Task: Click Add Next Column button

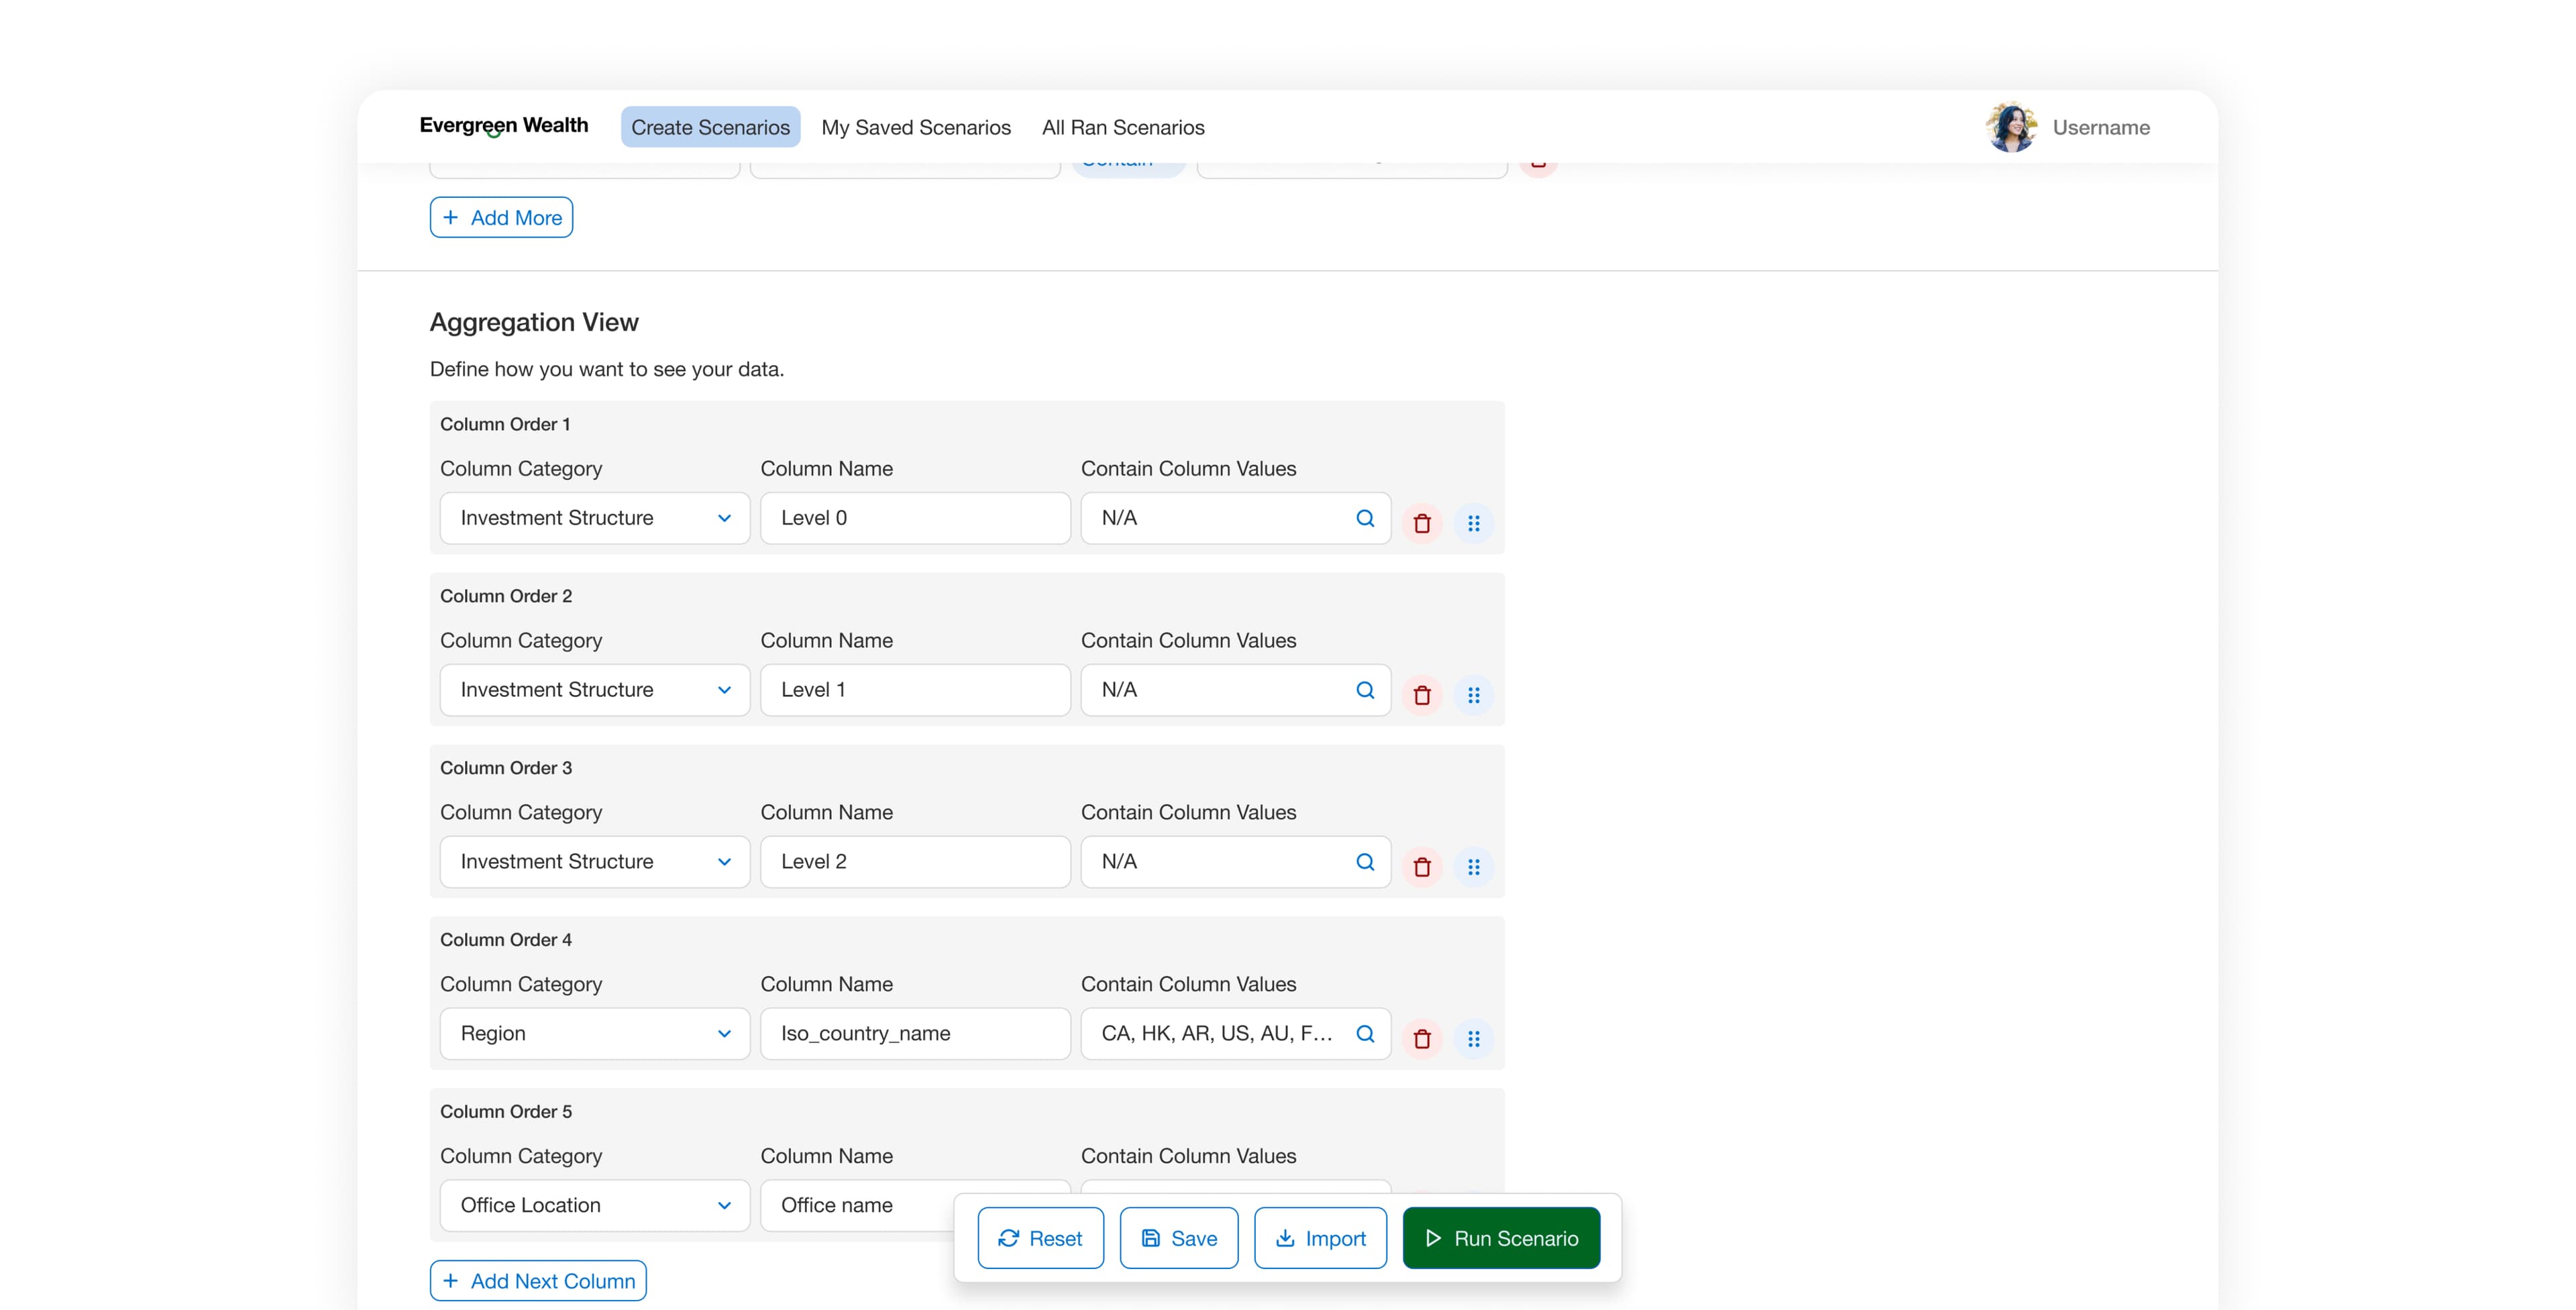Action: (x=538, y=1281)
